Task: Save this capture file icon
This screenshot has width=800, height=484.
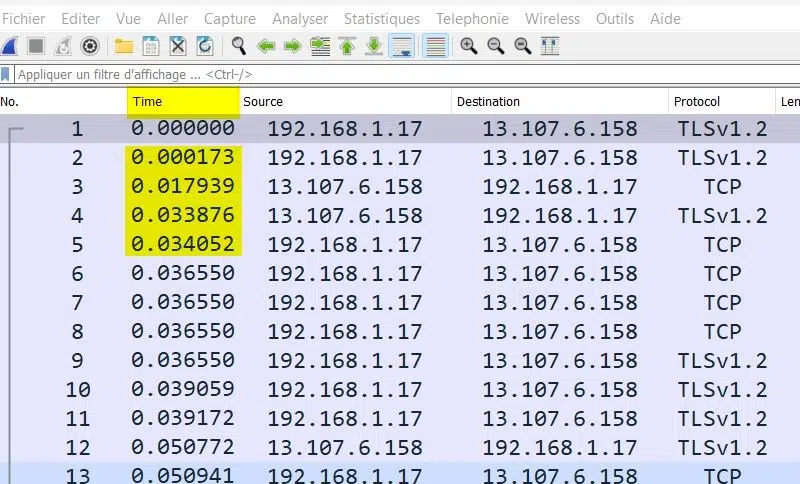Action: tap(151, 46)
